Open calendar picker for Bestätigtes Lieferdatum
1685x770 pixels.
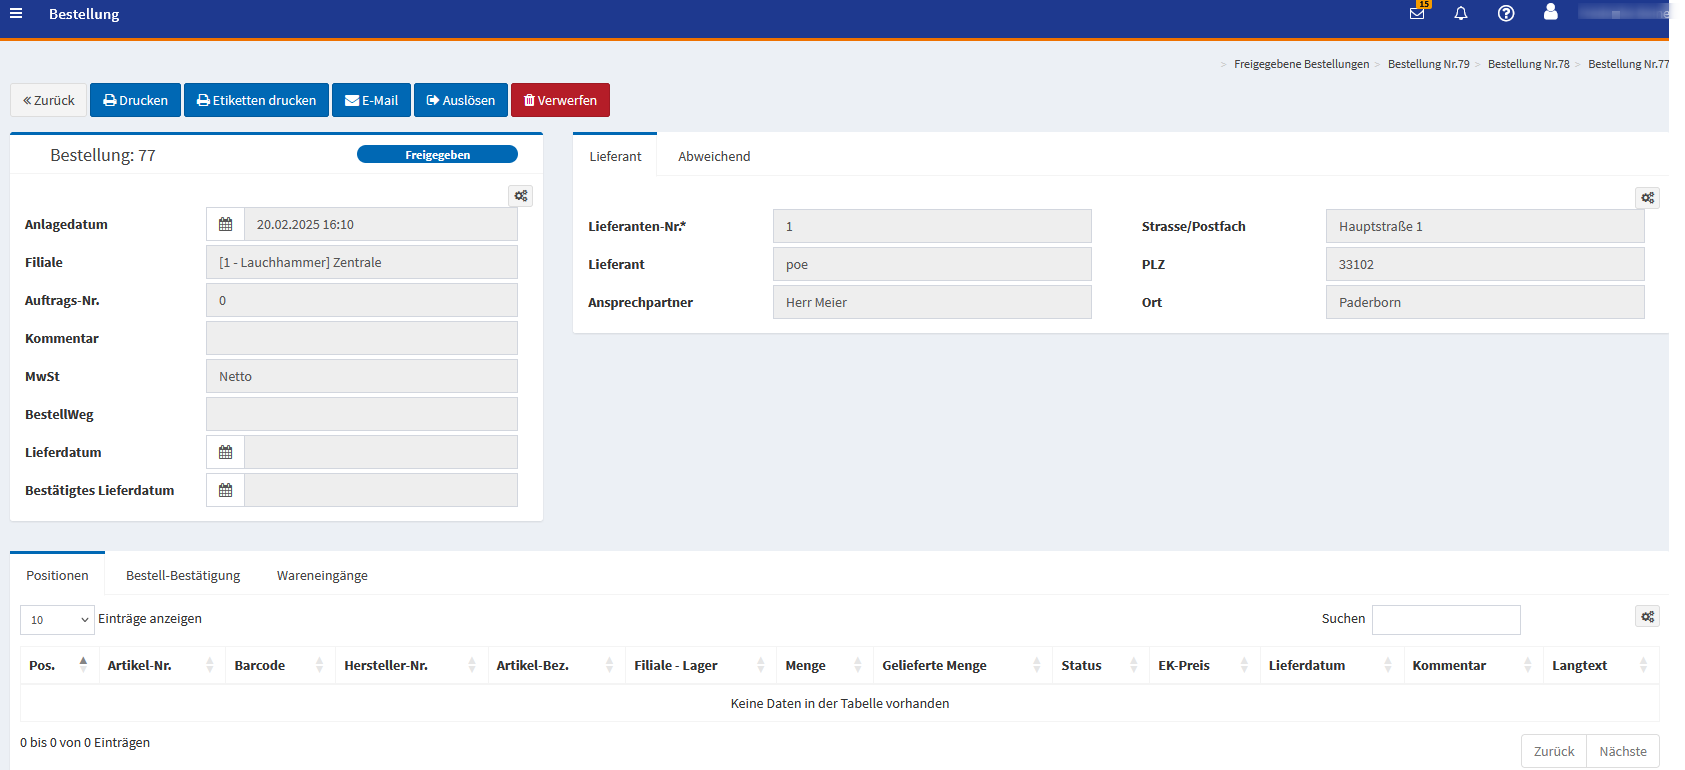[x=225, y=491]
